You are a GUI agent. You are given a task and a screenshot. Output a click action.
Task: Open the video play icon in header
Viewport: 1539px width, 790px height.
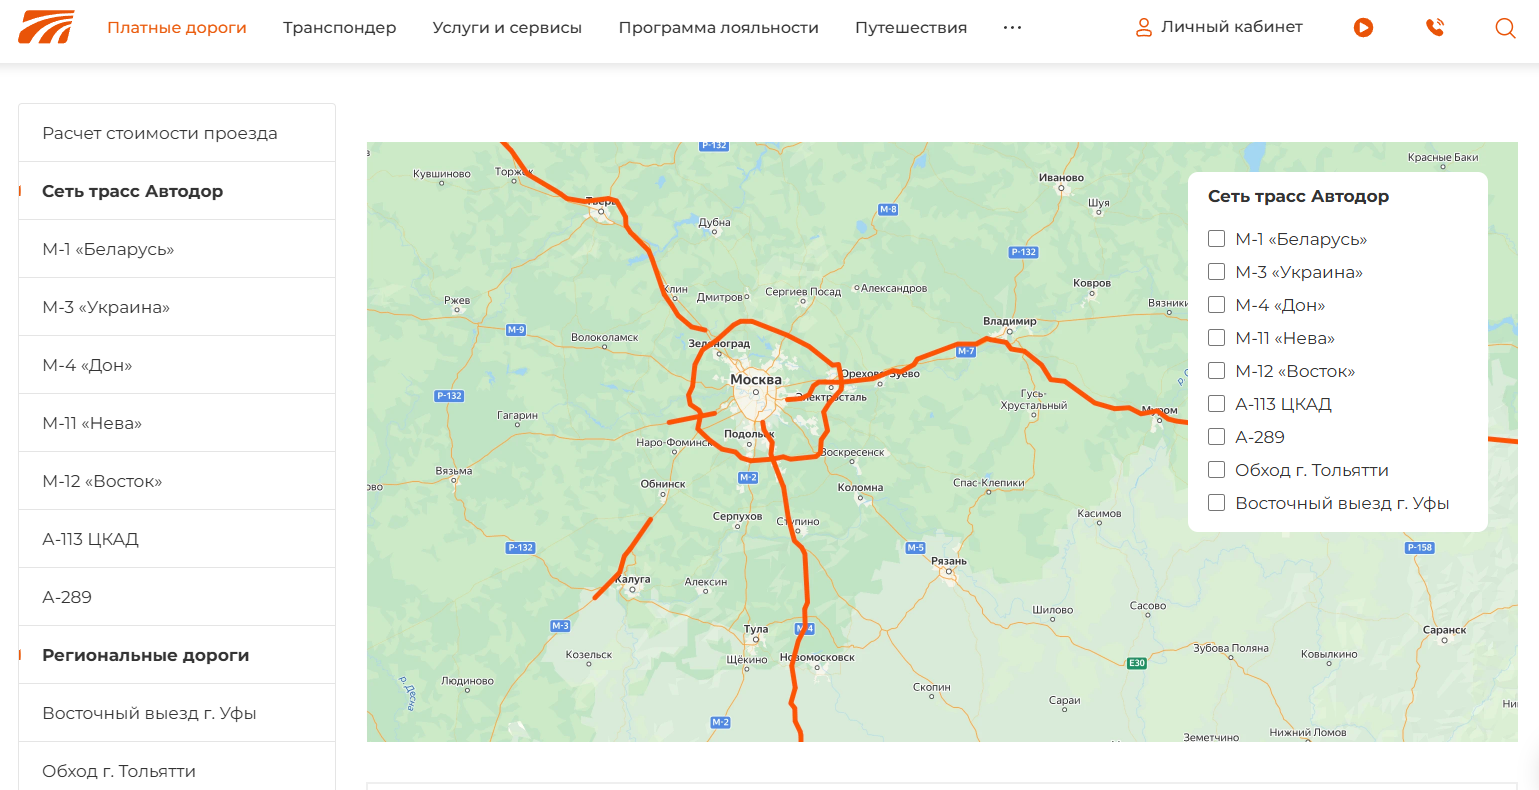click(1363, 28)
